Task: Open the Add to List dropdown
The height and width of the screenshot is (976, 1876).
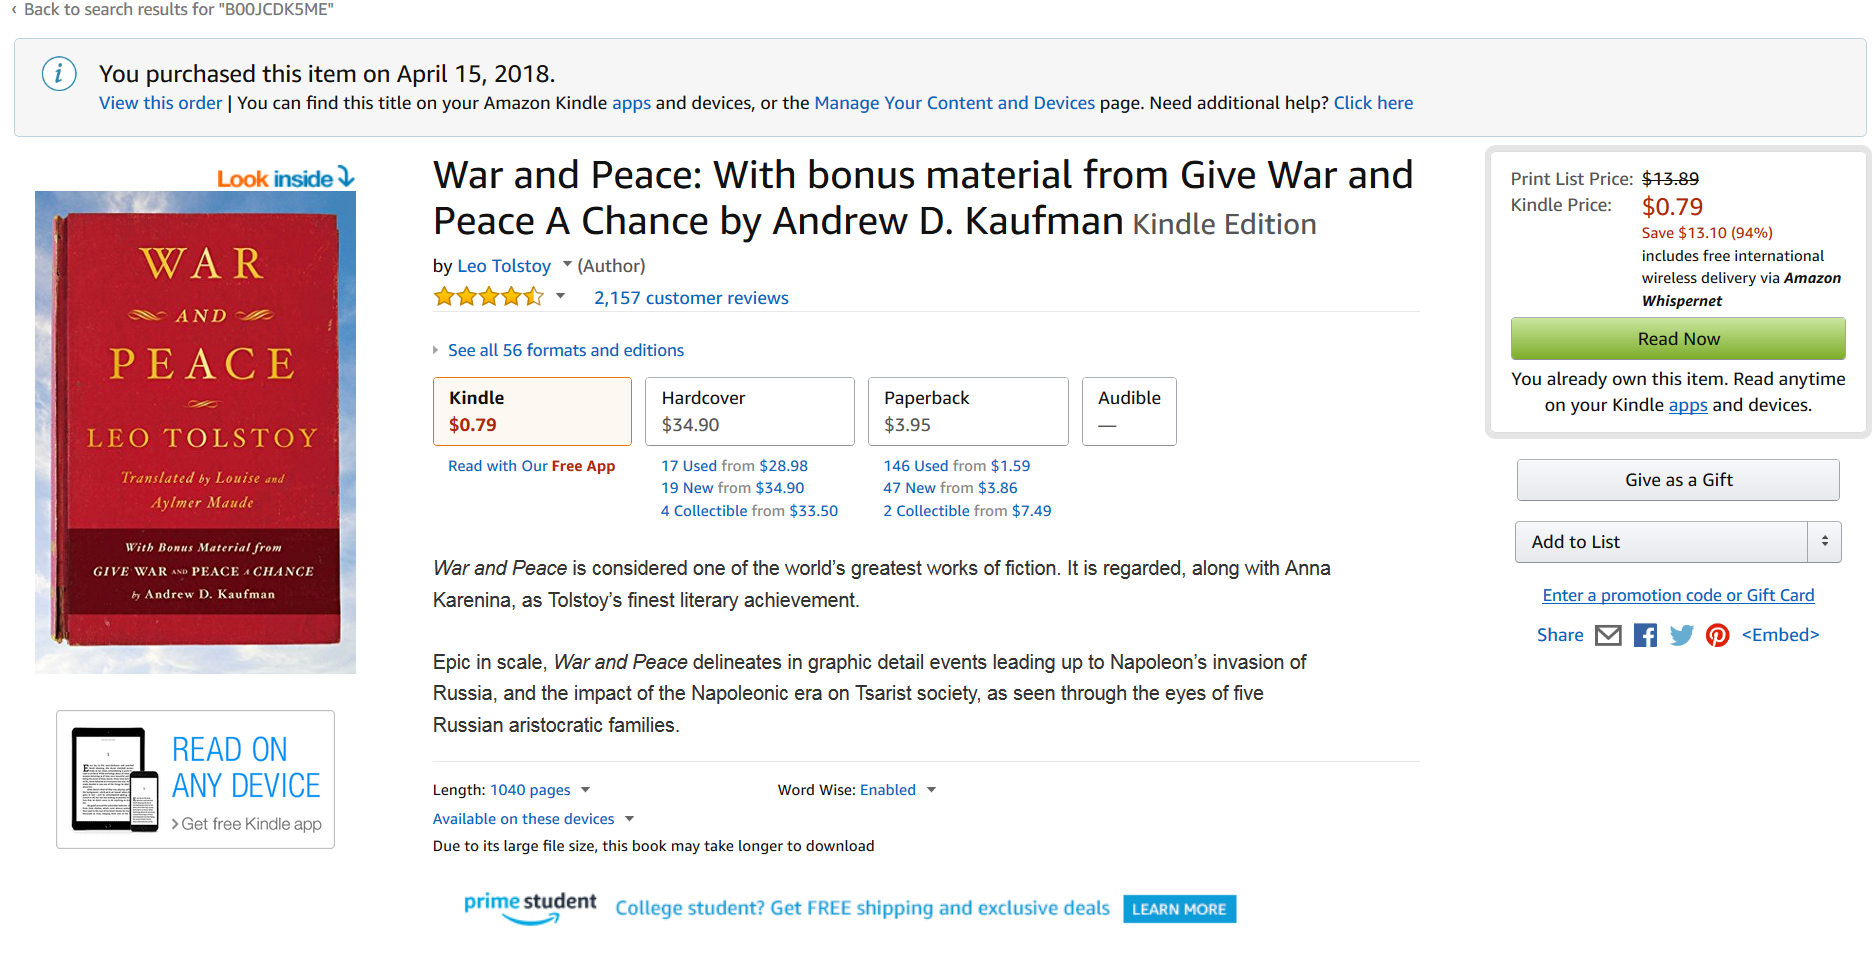Action: [1824, 542]
